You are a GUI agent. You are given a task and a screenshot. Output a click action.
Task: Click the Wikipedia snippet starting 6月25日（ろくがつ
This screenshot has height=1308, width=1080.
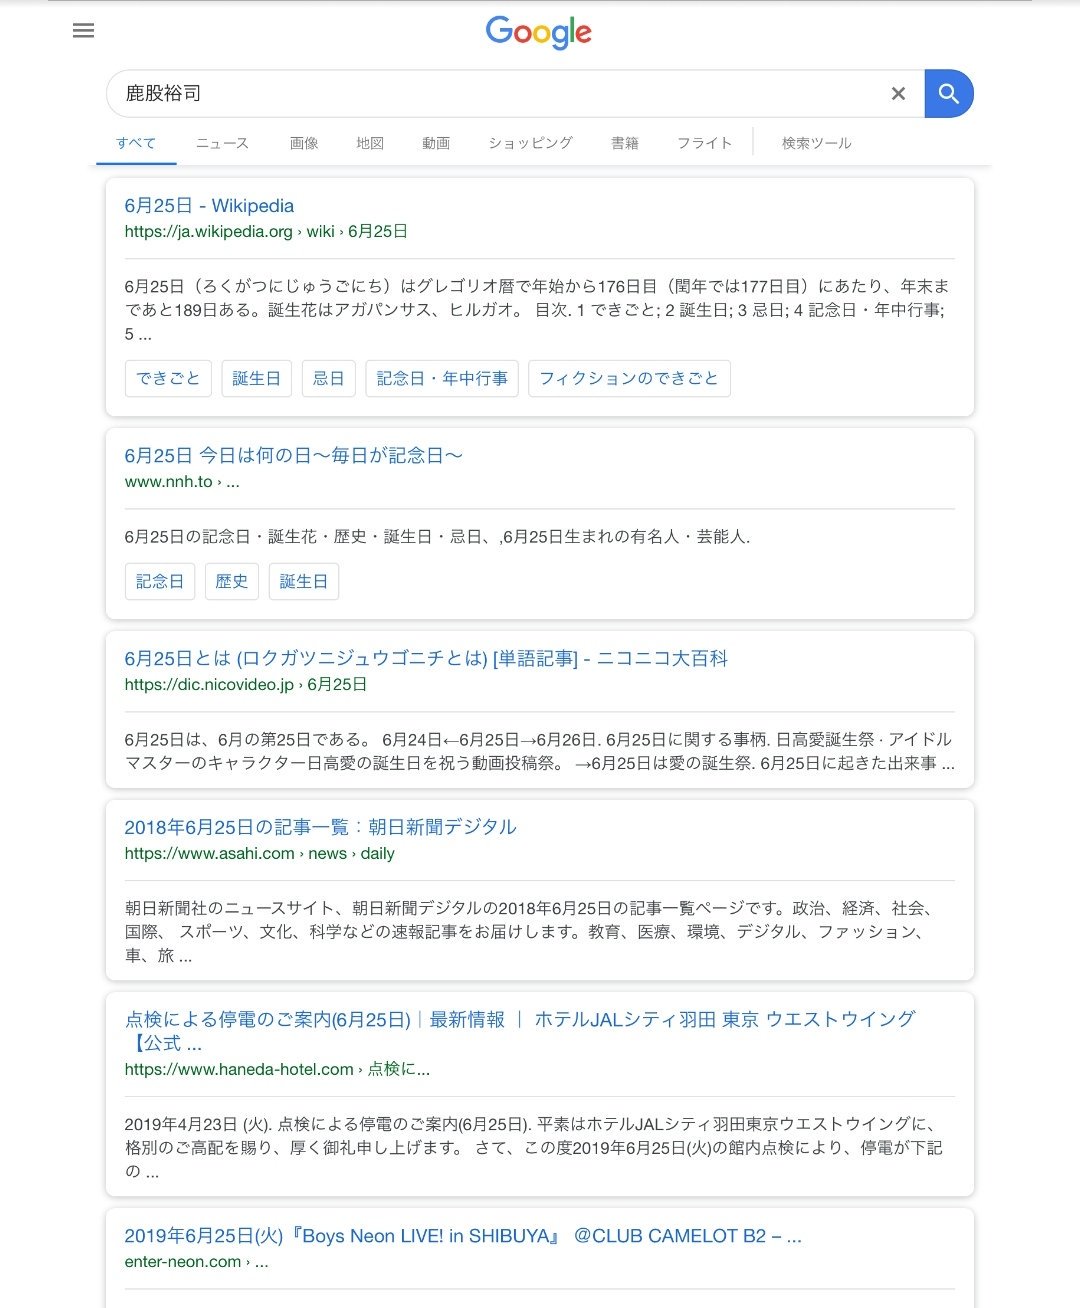[x=538, y=310]
